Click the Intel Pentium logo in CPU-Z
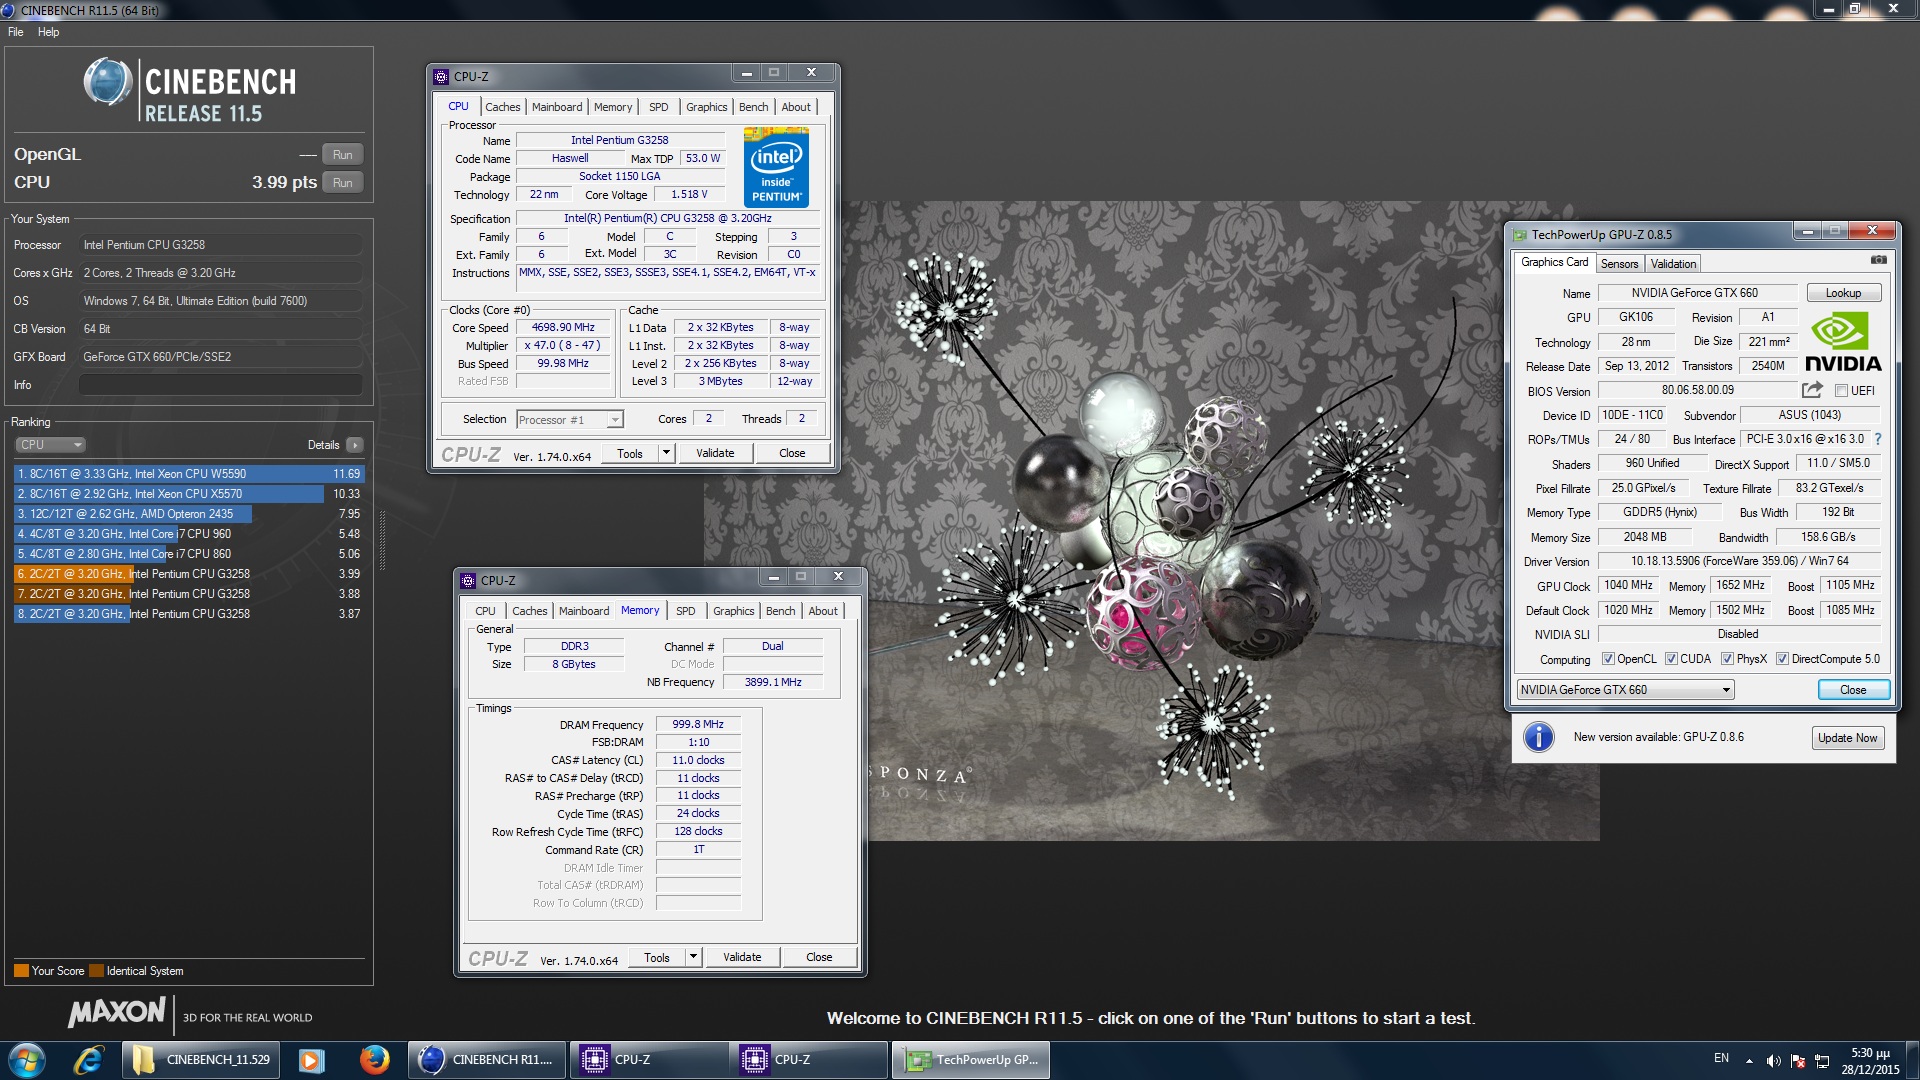Viewport: 1920px width, 1080px height. tap(776, 167)
